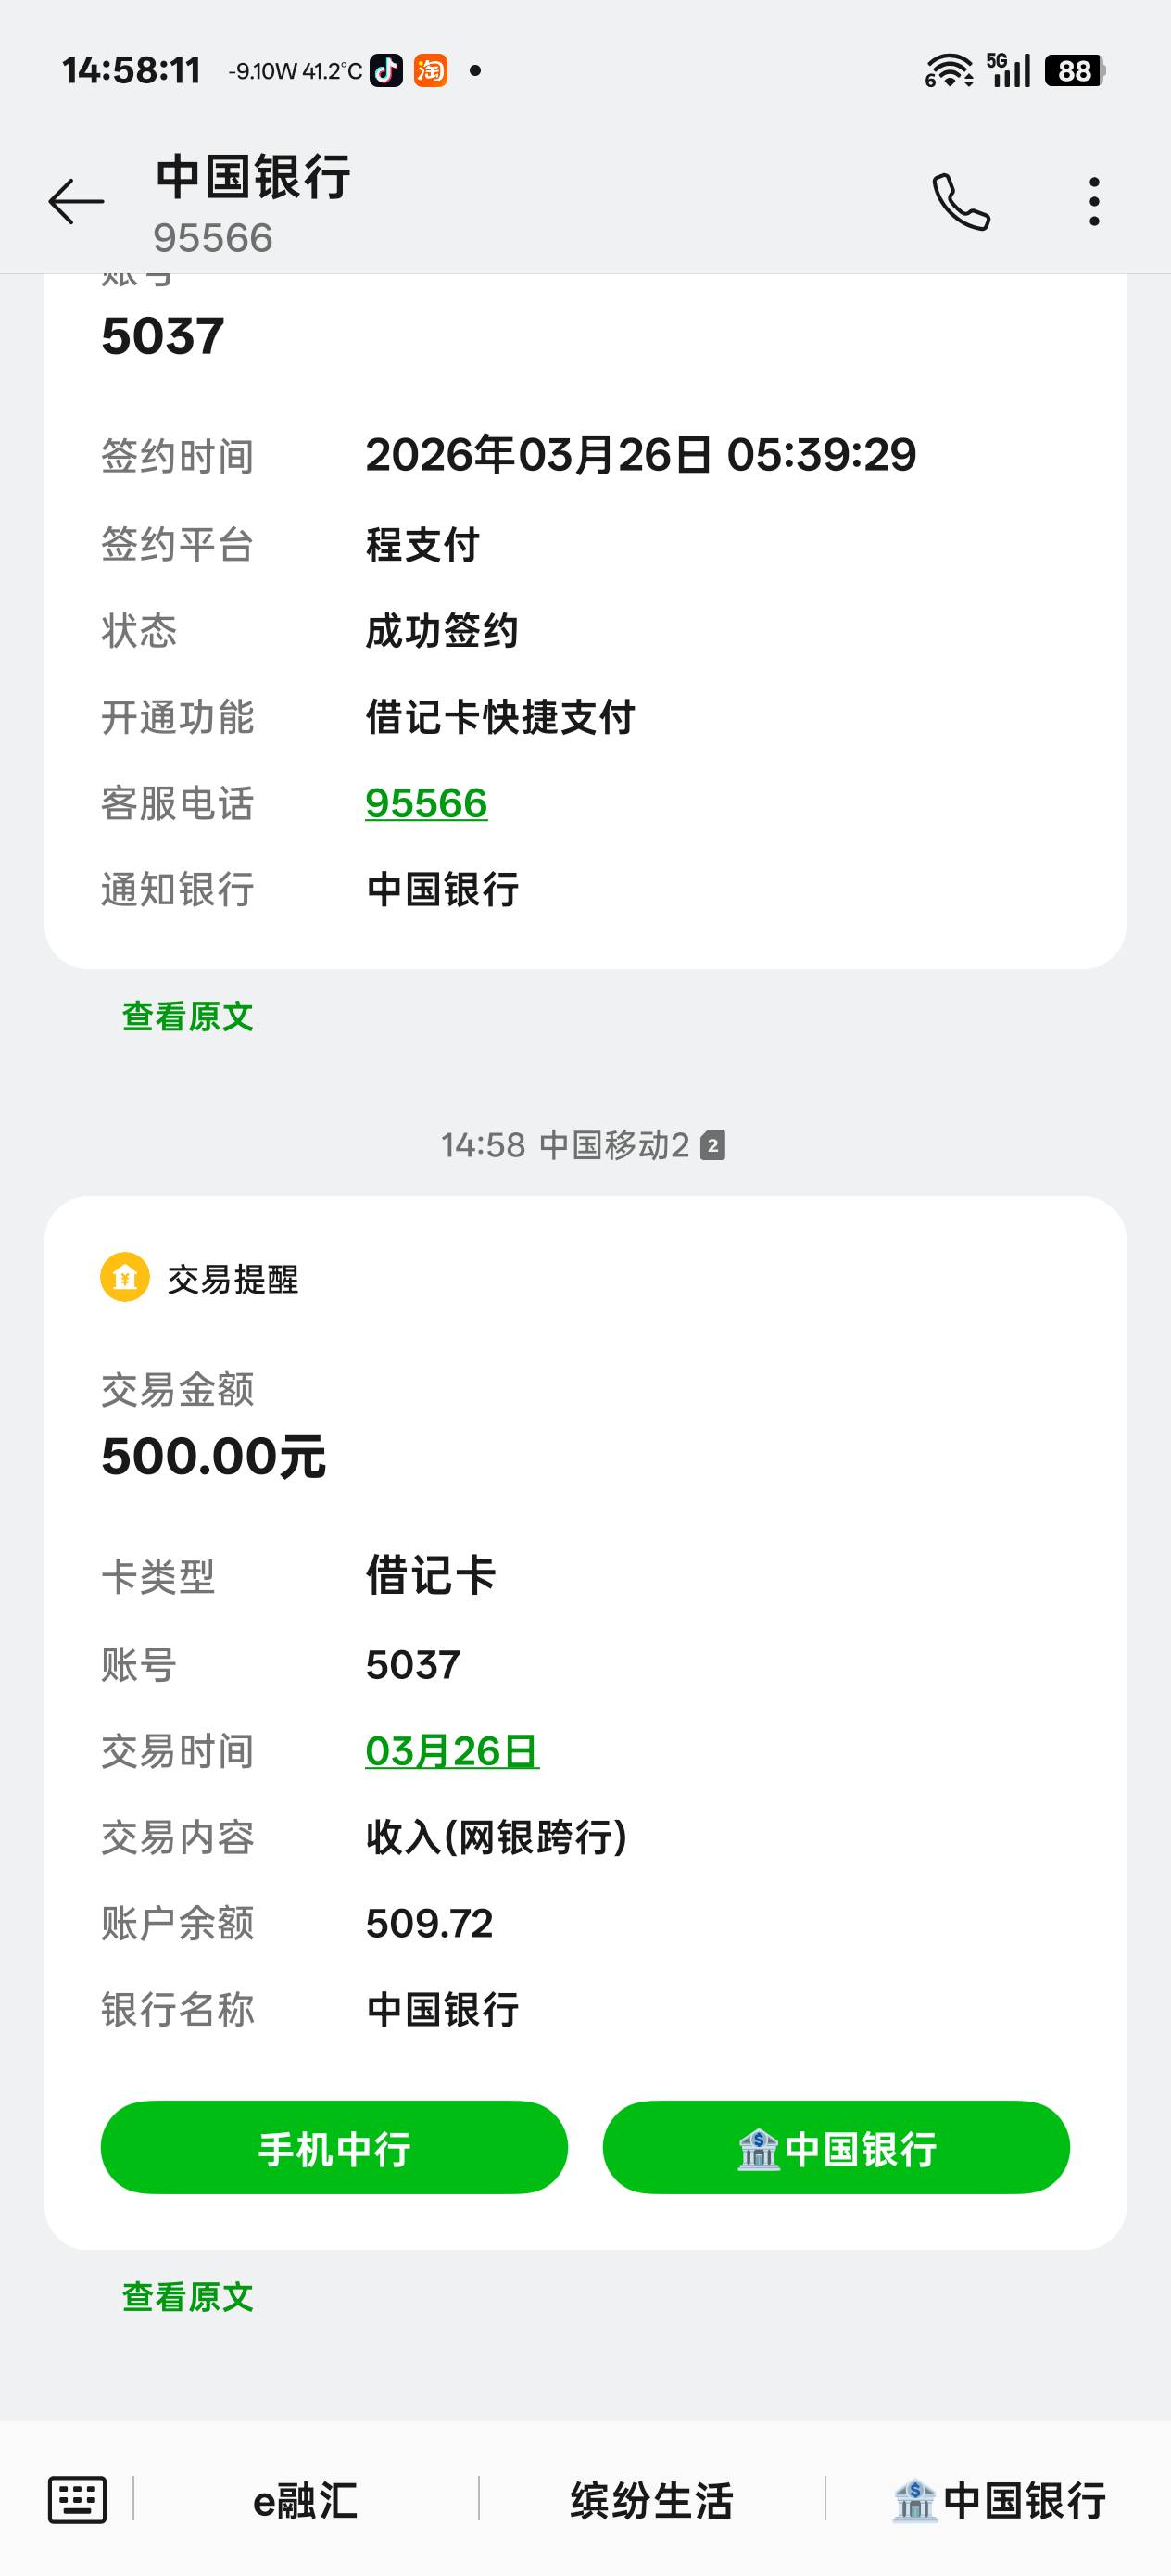This screenshot has height=2576, width=1171.
Task: Tap the 500.00元 transaction amount
Action: 213,1456
